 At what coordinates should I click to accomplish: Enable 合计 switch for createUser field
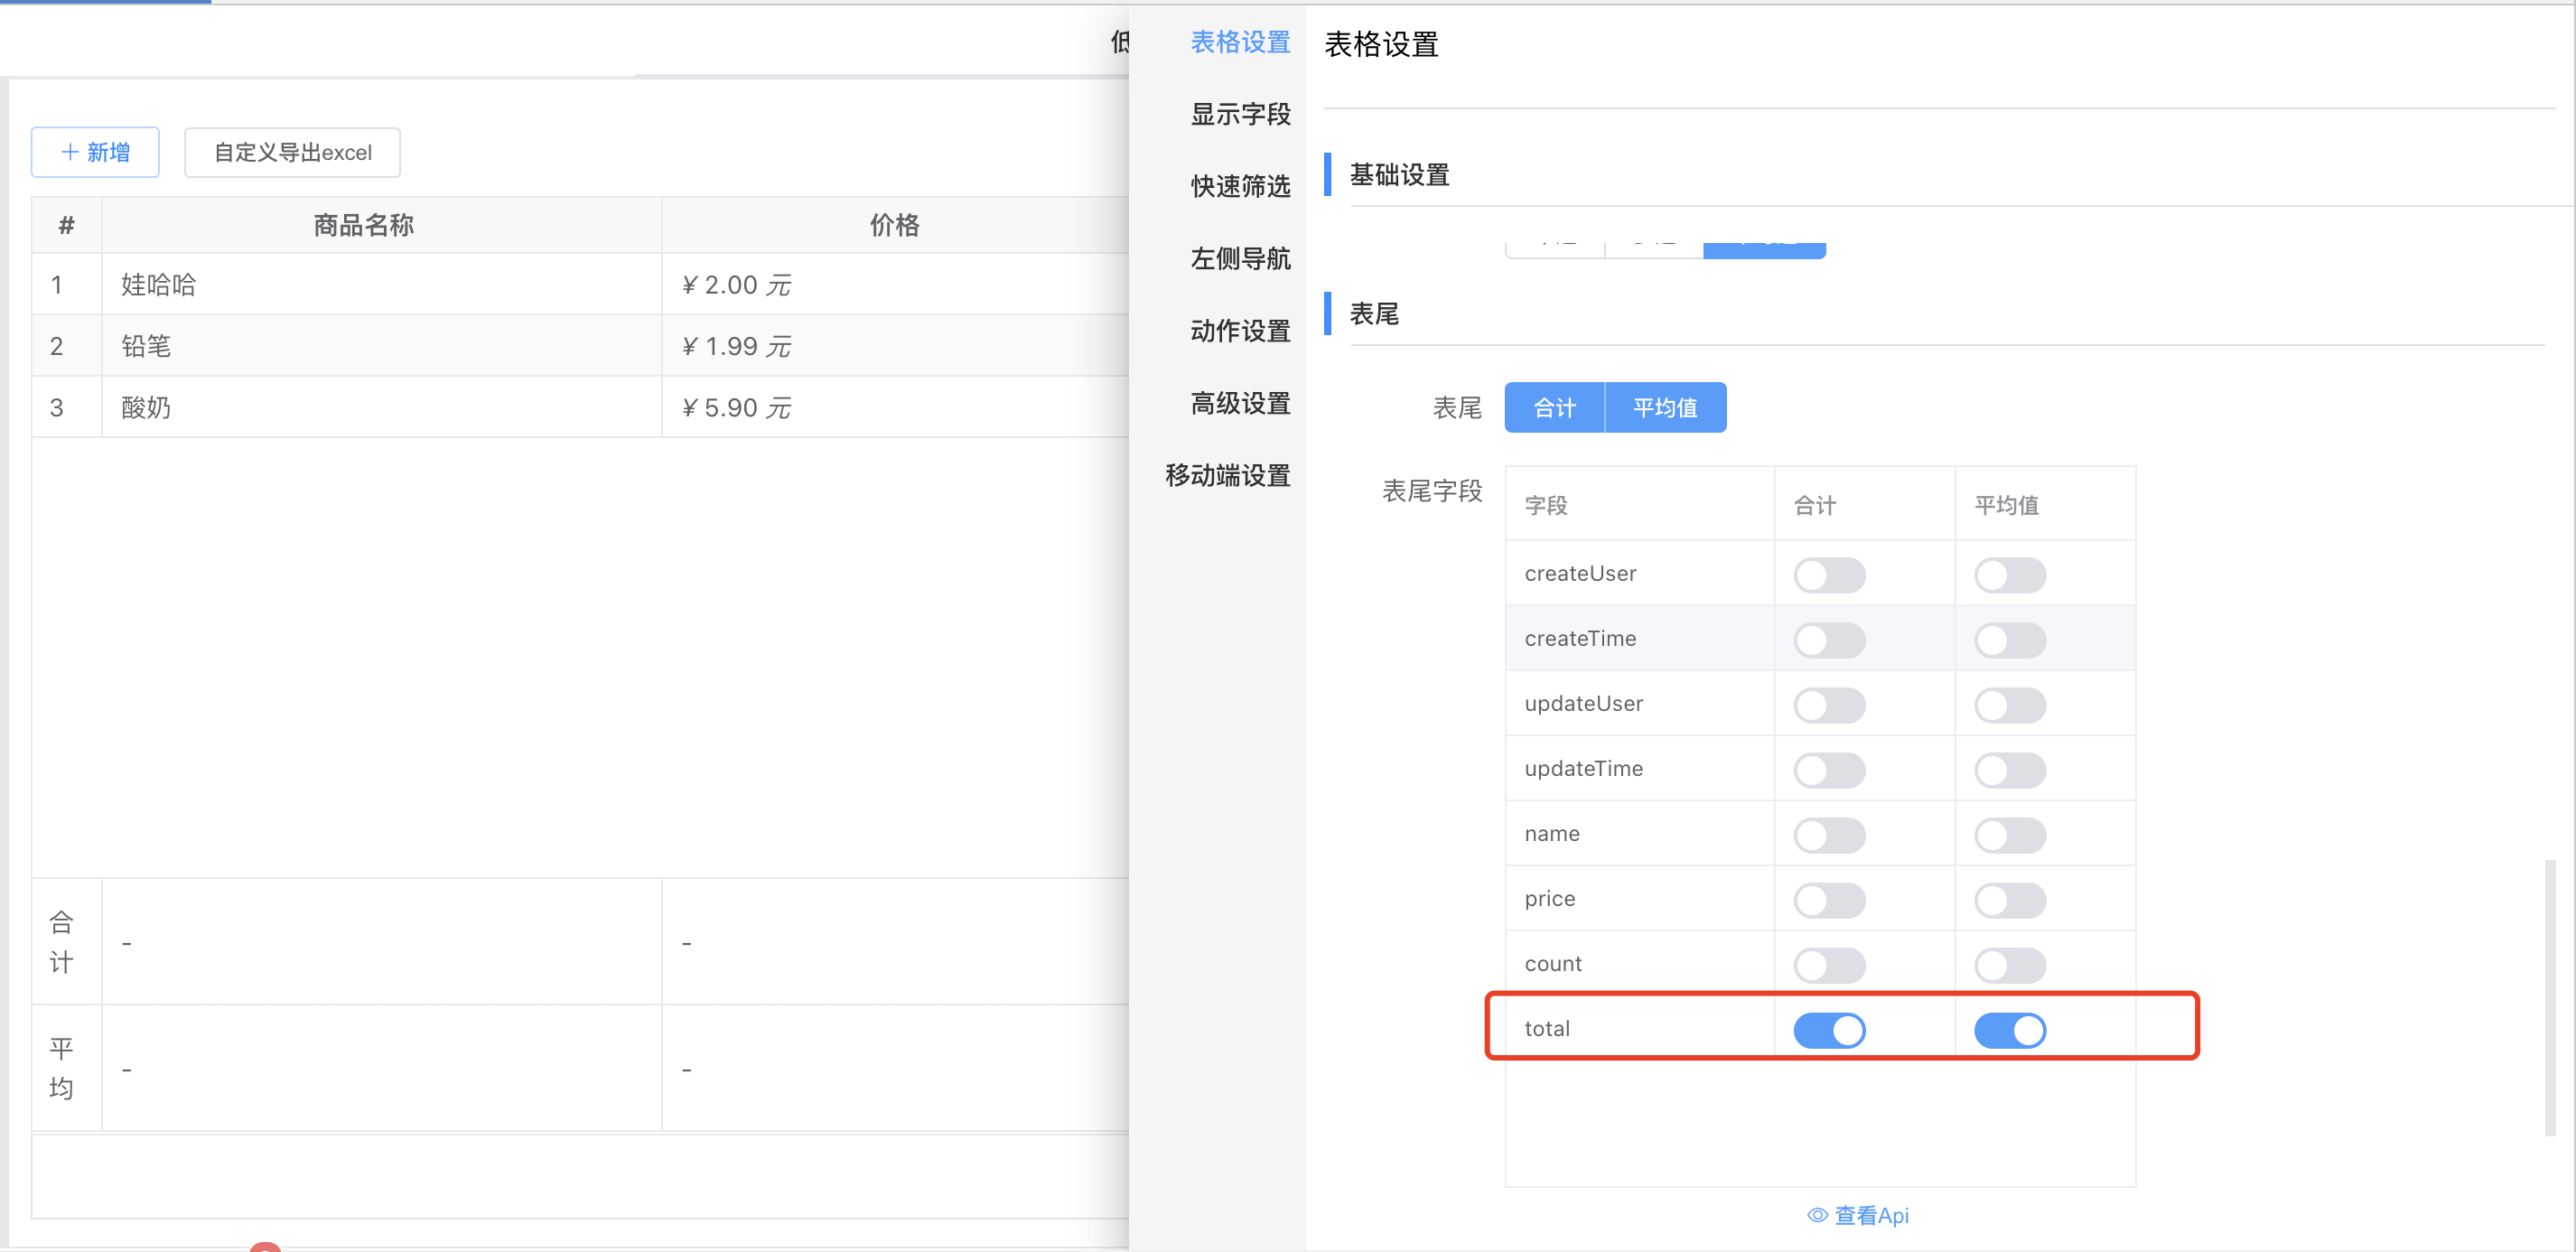(1828, 575)
